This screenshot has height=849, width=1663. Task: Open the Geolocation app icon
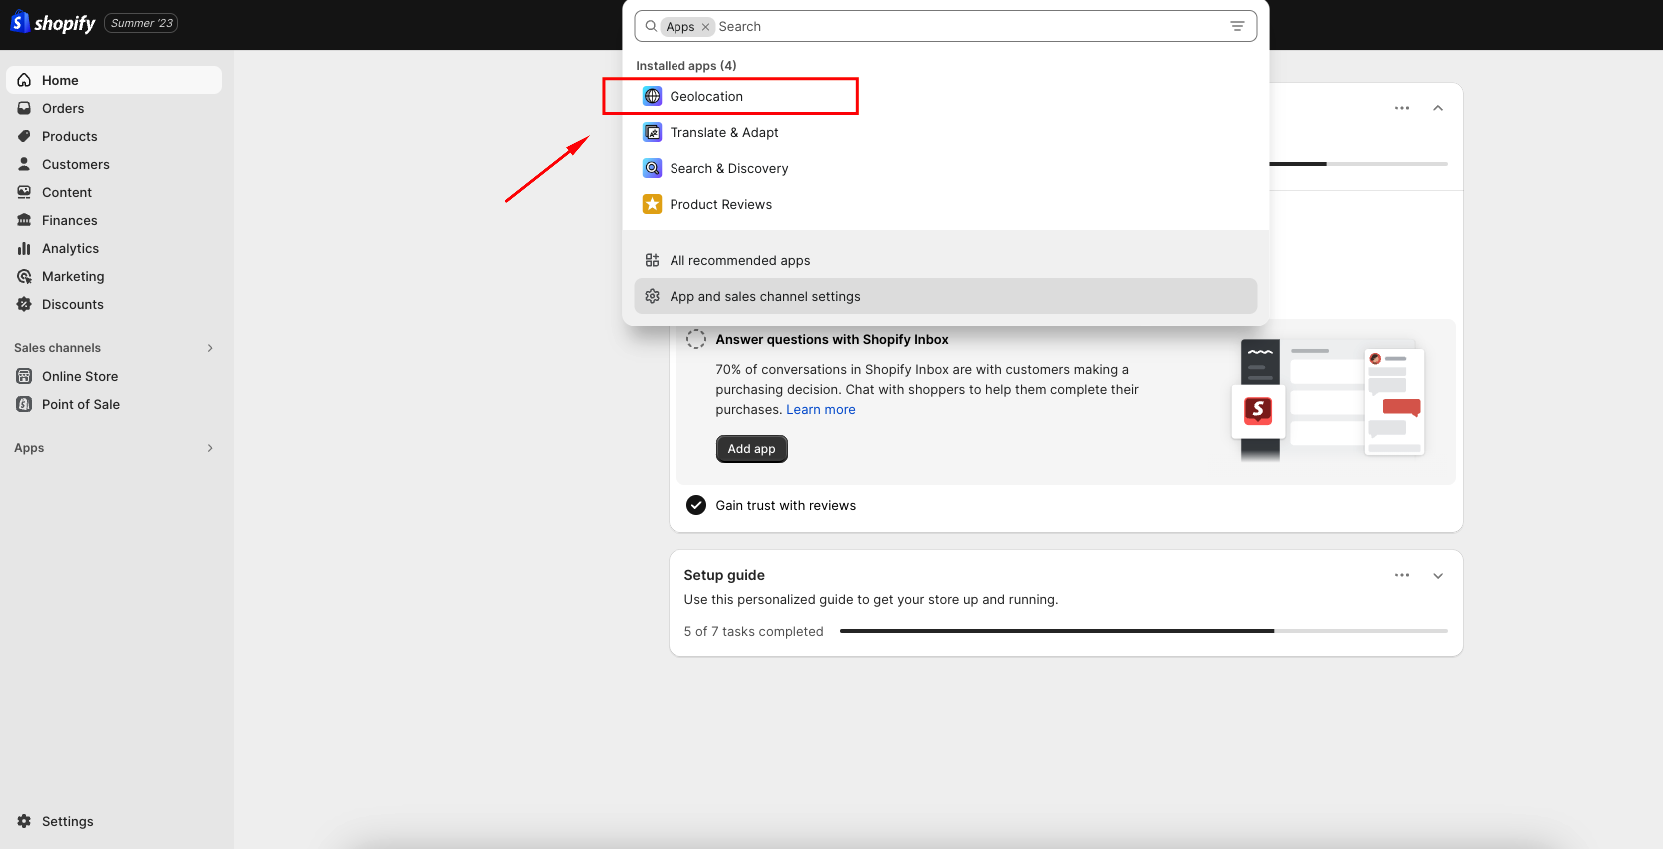coord(652,96)
